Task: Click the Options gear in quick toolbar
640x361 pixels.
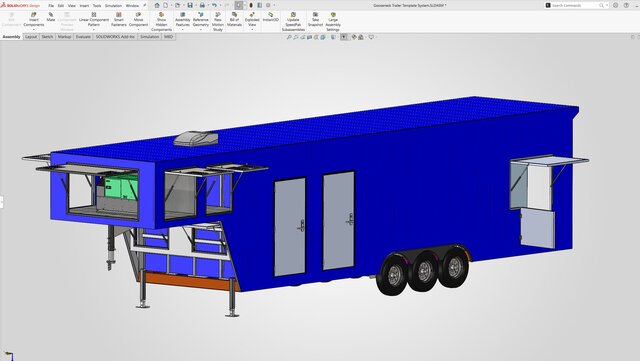Action: [268, 5]
